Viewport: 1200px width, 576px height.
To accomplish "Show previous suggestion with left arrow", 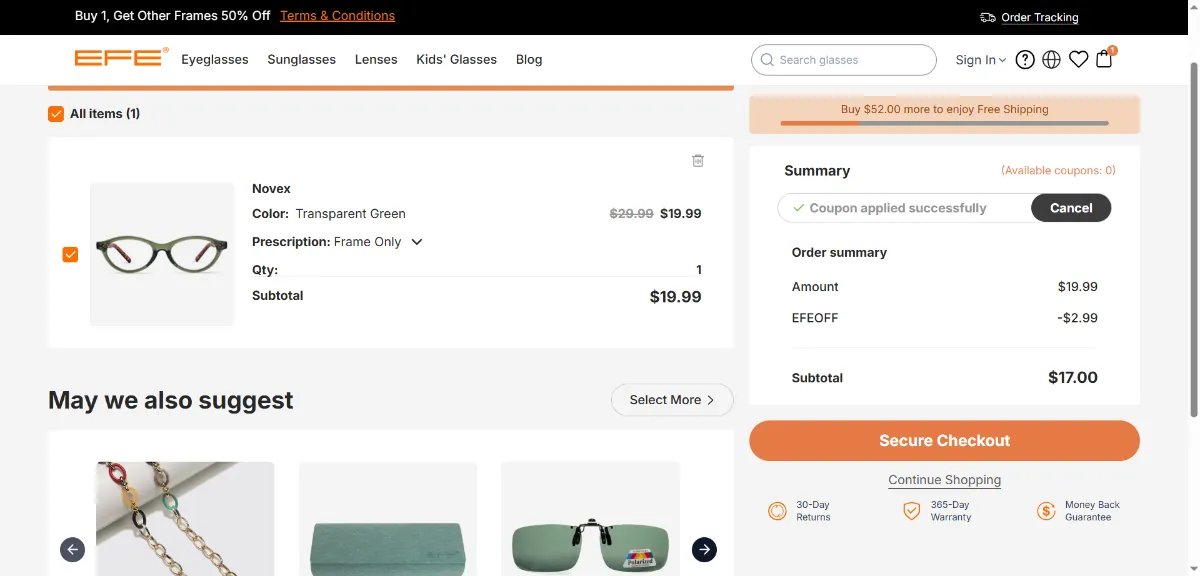I will pyautogui.click(x=72, y=549).
